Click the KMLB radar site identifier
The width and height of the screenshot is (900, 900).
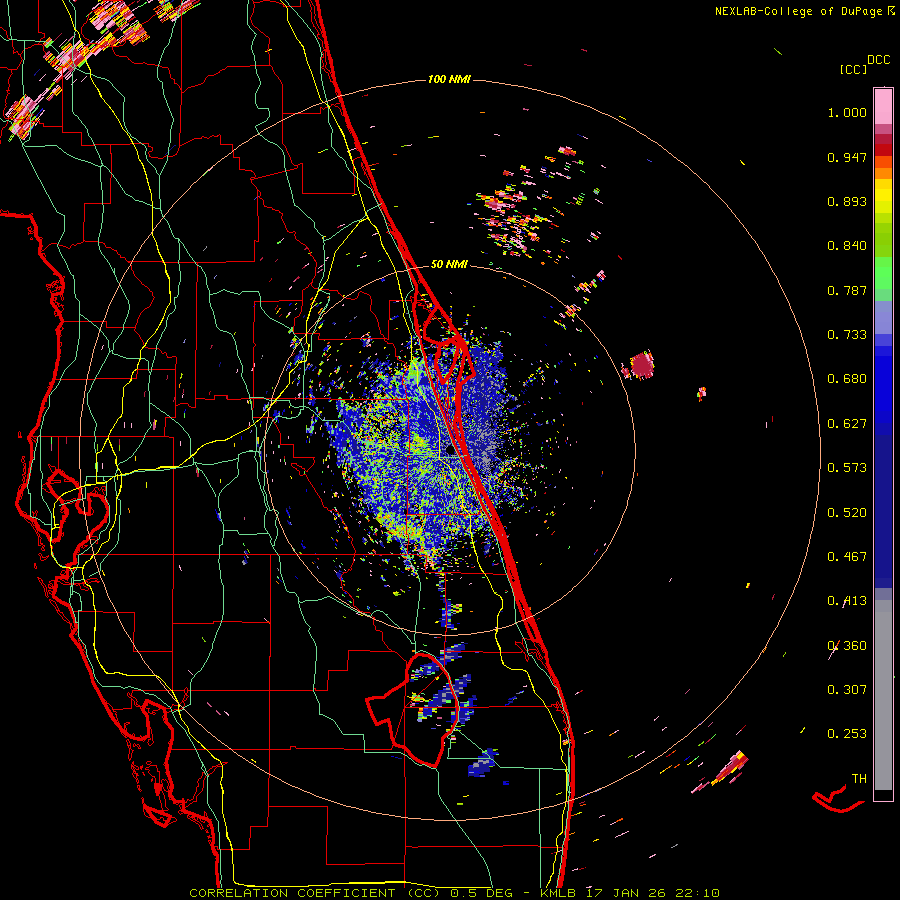point(558,893)
